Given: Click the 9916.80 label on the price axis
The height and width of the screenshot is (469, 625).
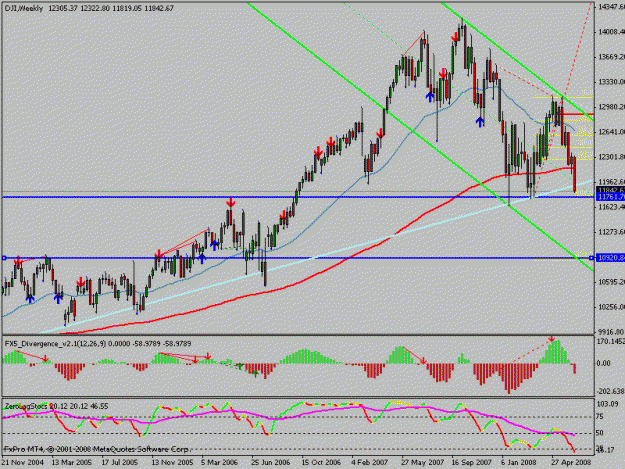Looking at the screenshot, I should (611, 332).
